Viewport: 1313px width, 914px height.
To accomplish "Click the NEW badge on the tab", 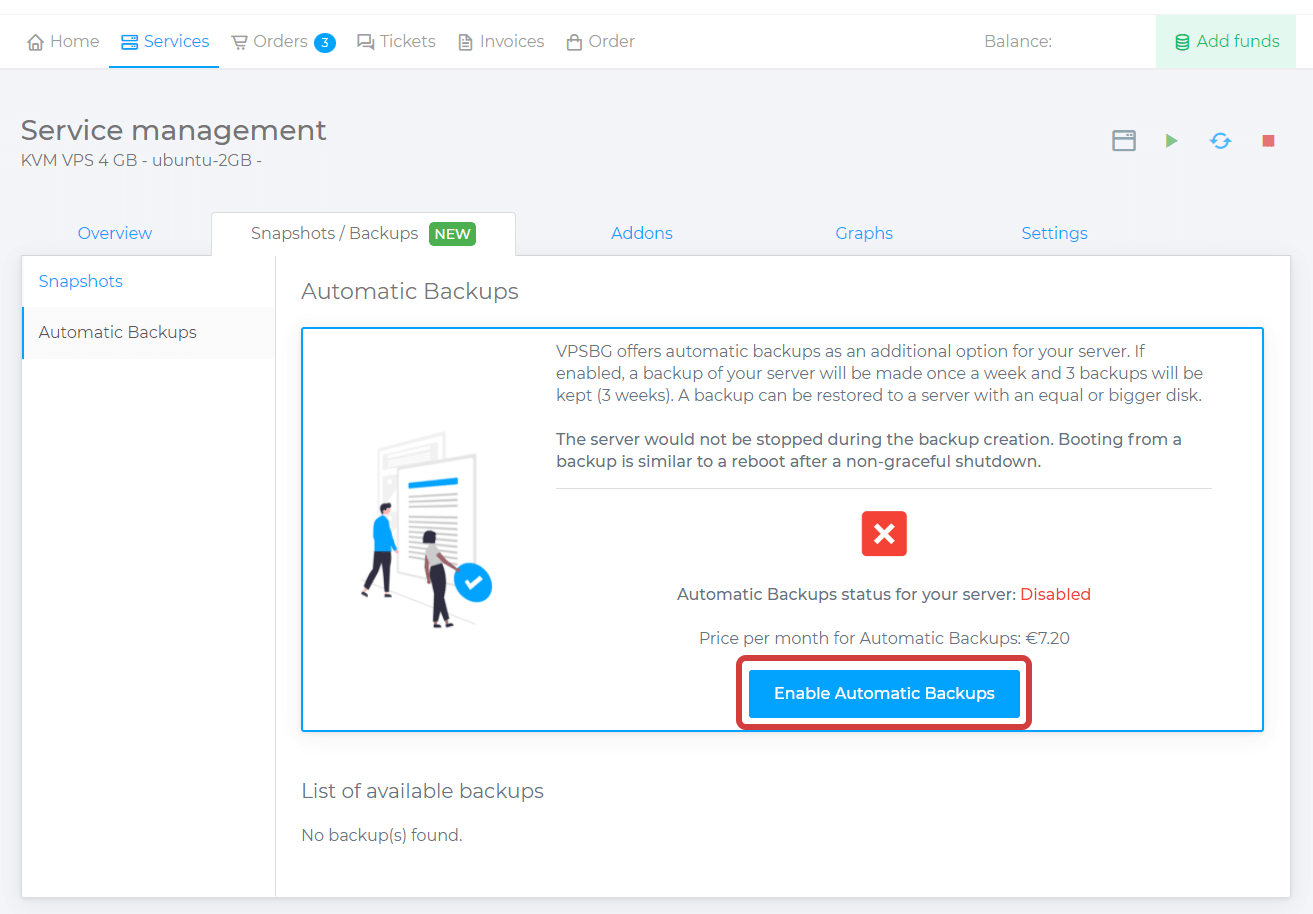I will click(x=452, y=234).
